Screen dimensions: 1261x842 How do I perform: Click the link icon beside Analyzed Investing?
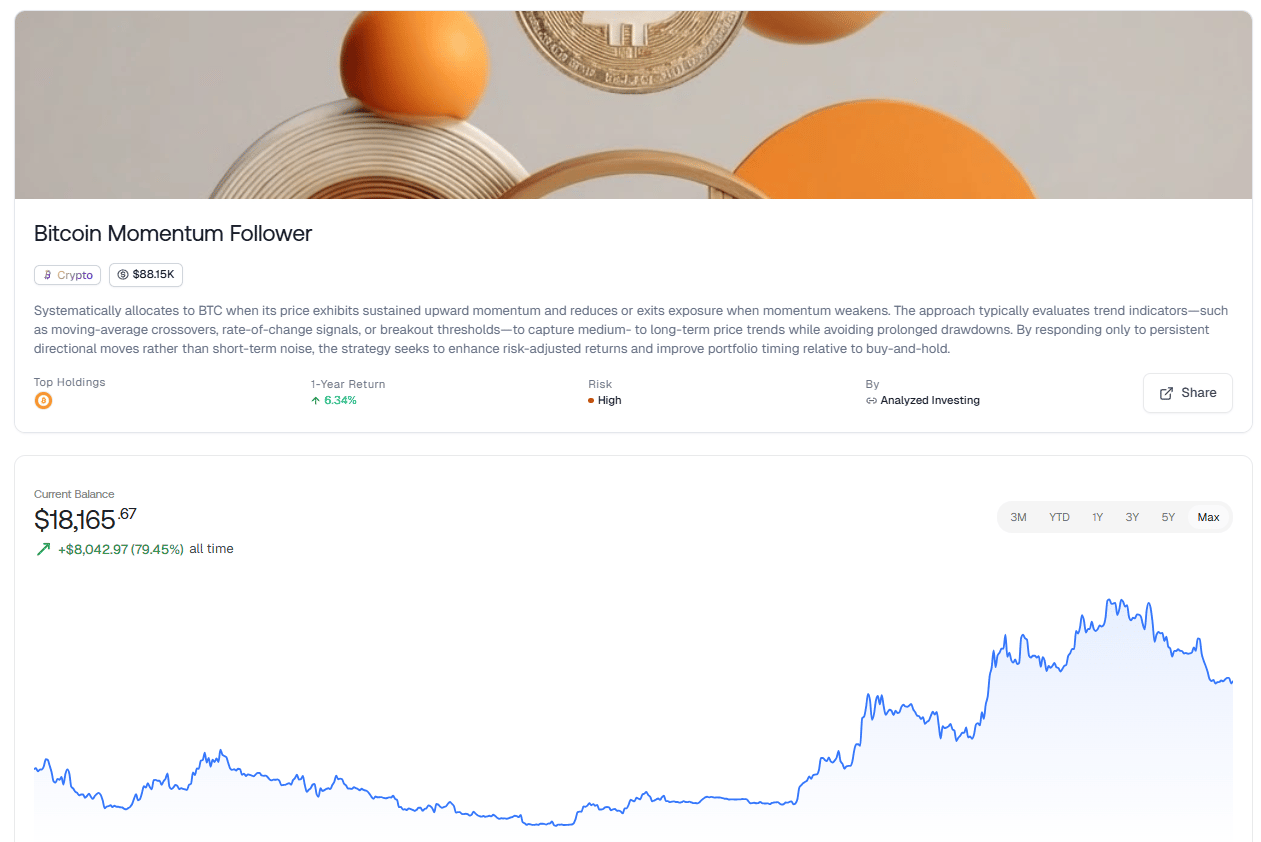871,400
